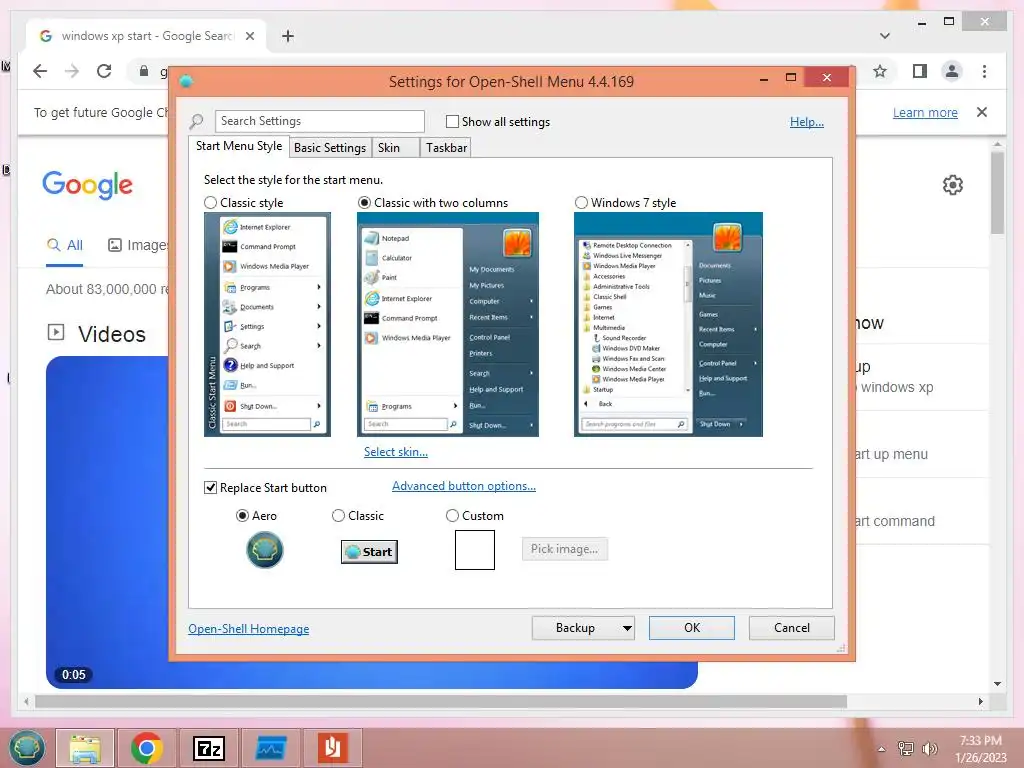This screenshot has width=1024, height=768.
Task: Select the Classic Start button image
Action: coord(370,552)
